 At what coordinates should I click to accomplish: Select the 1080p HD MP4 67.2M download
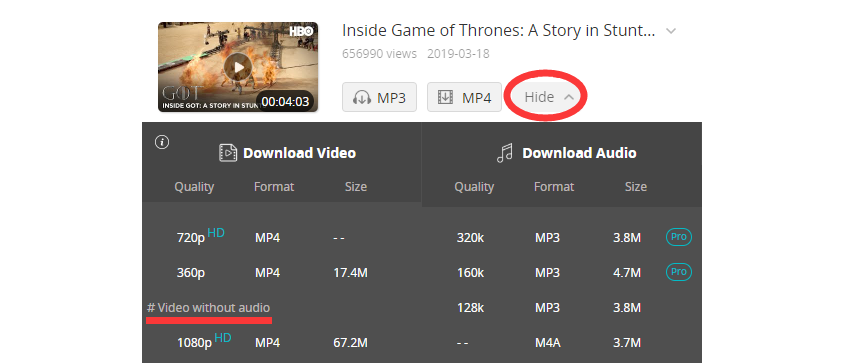click(x=282, y=342)
